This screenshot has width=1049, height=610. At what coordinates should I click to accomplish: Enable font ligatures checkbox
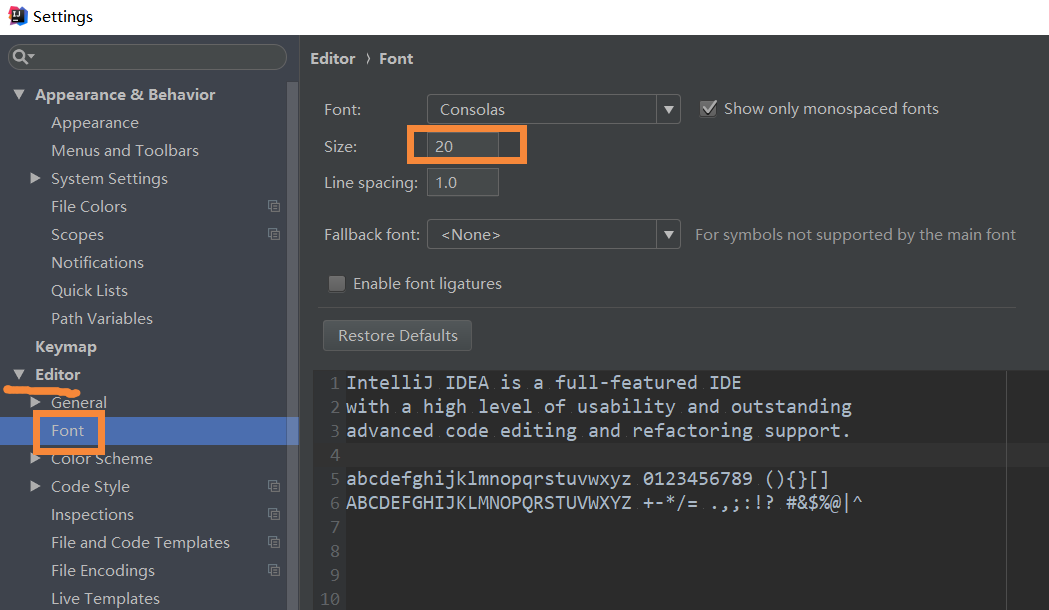(337, 284)
